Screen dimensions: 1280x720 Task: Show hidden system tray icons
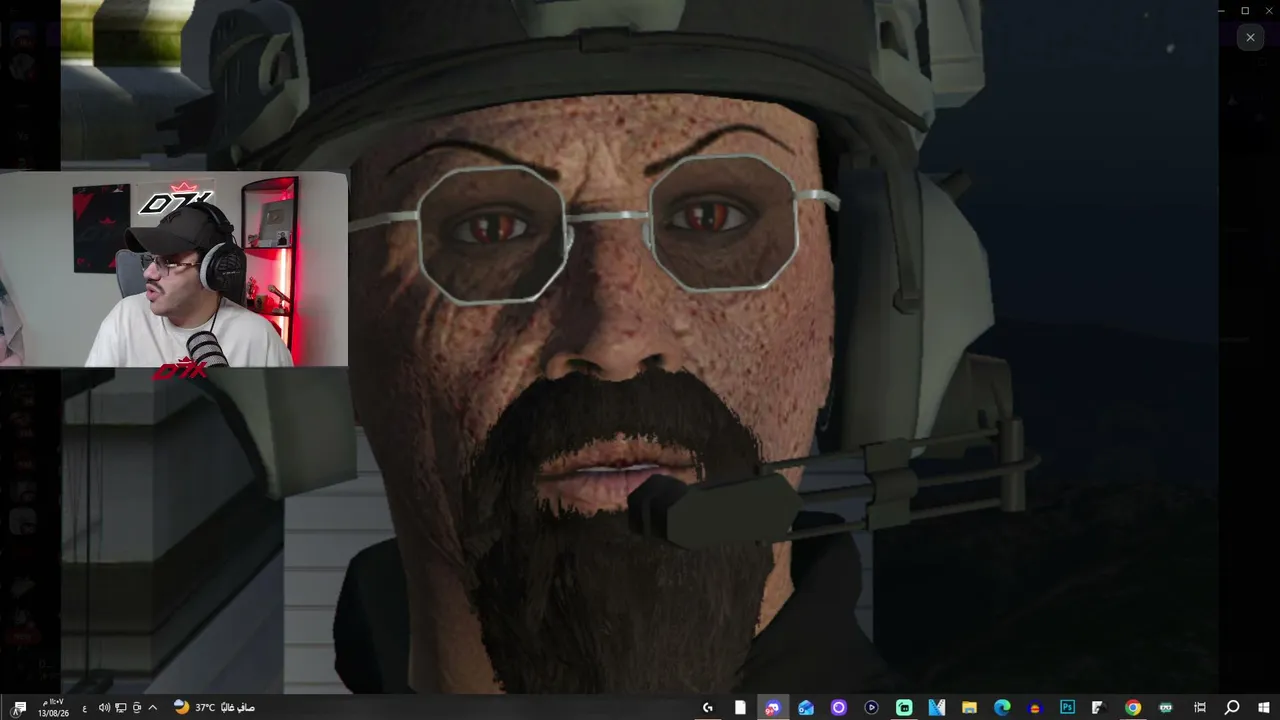pos(153,708)
